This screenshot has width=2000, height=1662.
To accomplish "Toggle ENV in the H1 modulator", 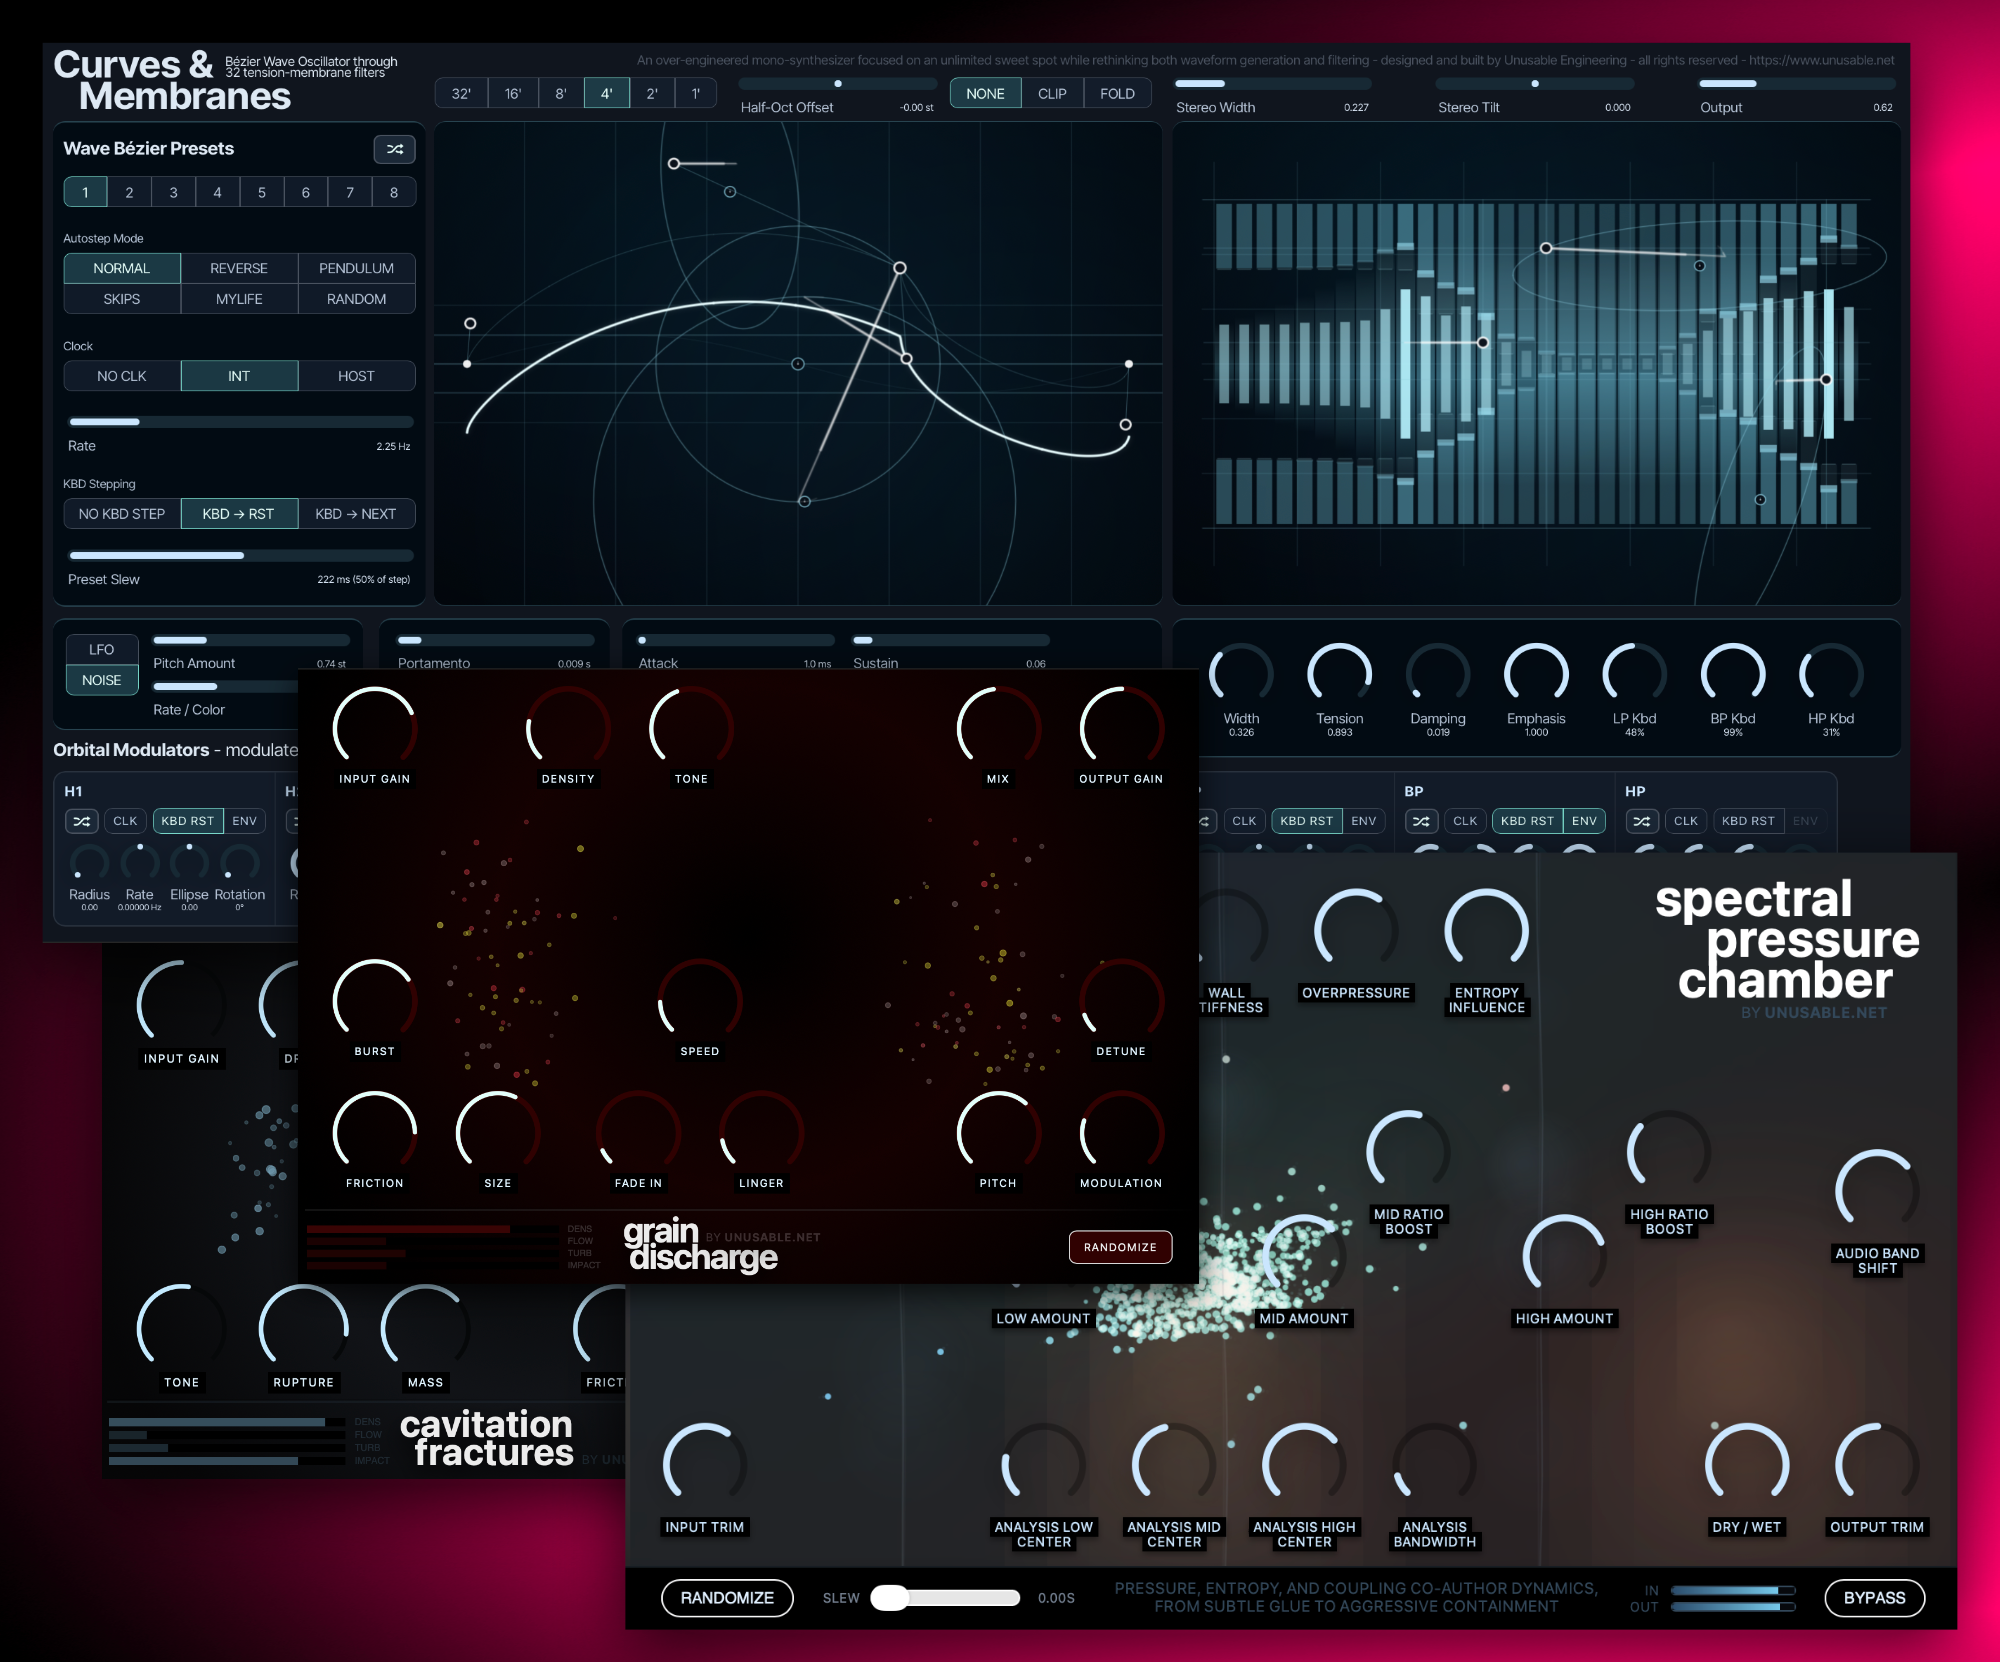I will click(245, 821).
